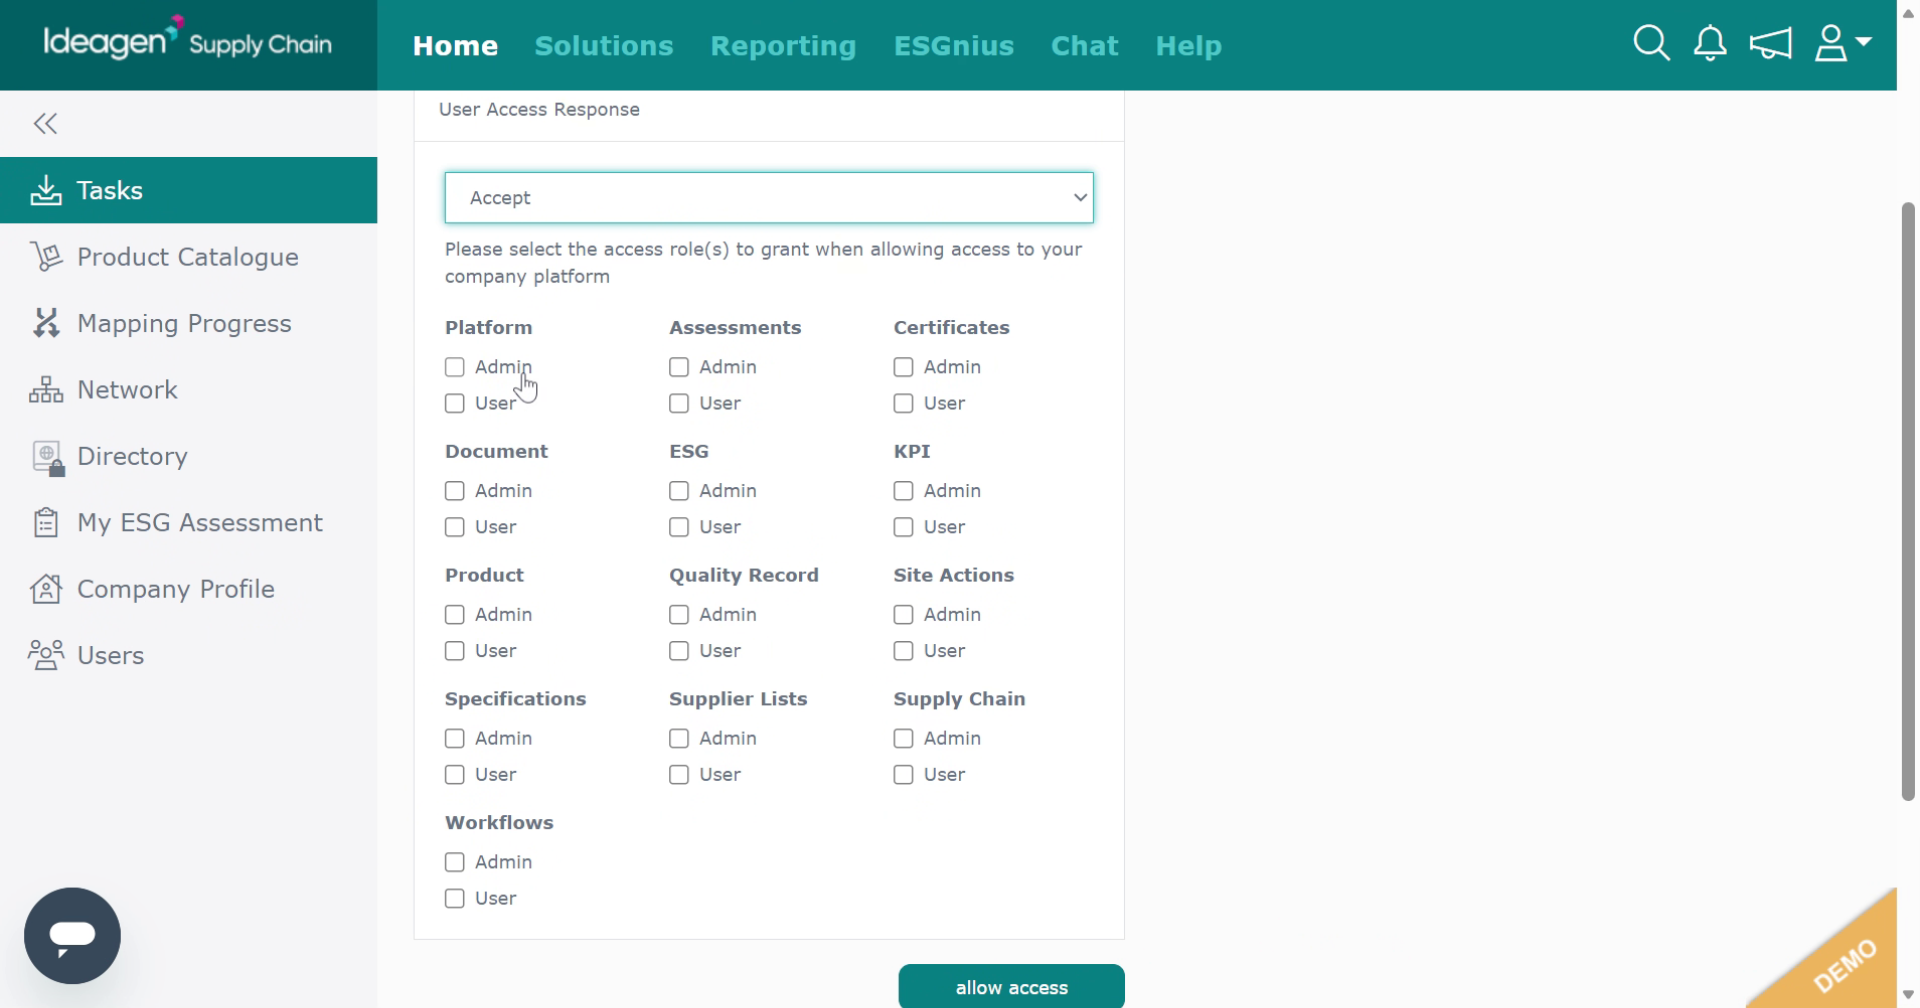Click the Ideagen Supply Chain logo
Screen dimensions: 1920x1008
[187, 40]
